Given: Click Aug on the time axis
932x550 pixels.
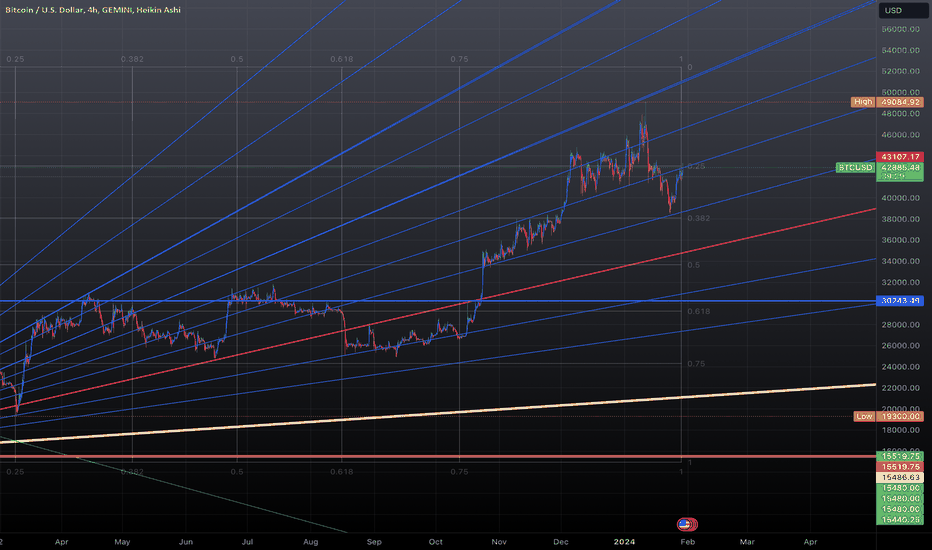Looking at the screenshot, I should 310,542.
